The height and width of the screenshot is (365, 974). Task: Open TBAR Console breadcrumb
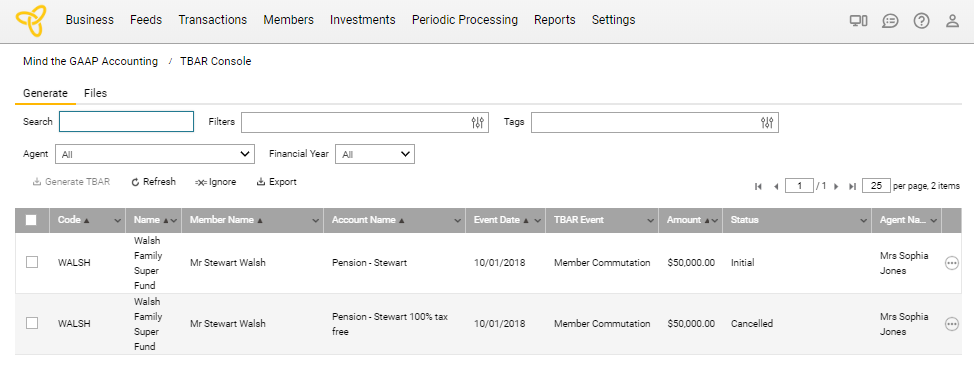click(x=216, y=61)
